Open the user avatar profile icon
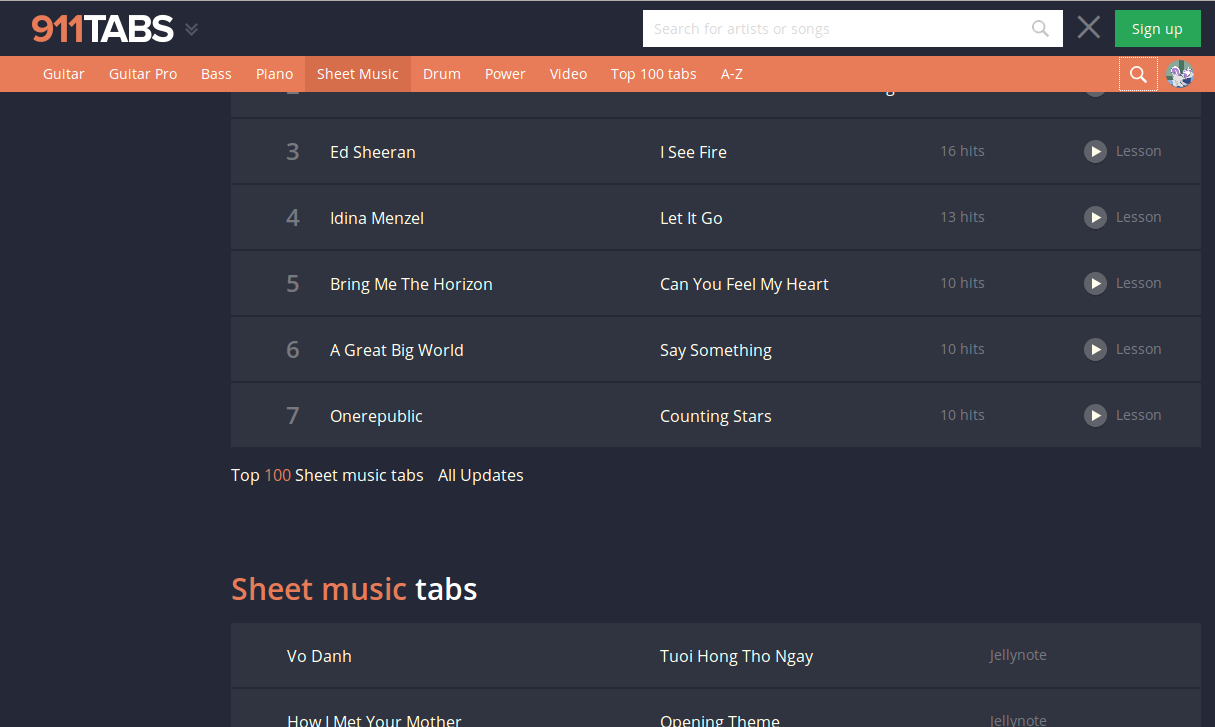This screenshot has height=727, width=1215. pyautogui.click(x=1180, y=74)
